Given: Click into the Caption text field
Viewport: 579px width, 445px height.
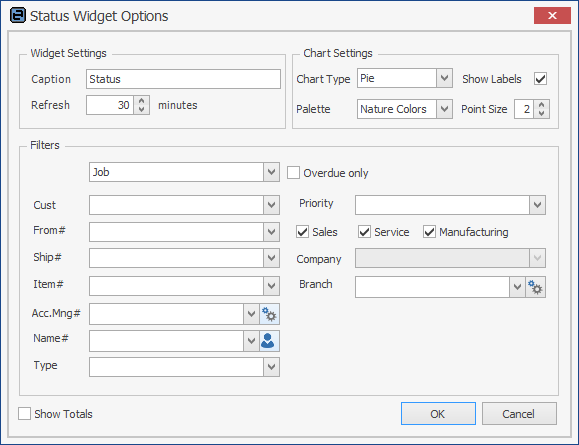Looking at the screenshot, I should click(x=183, y=79).
